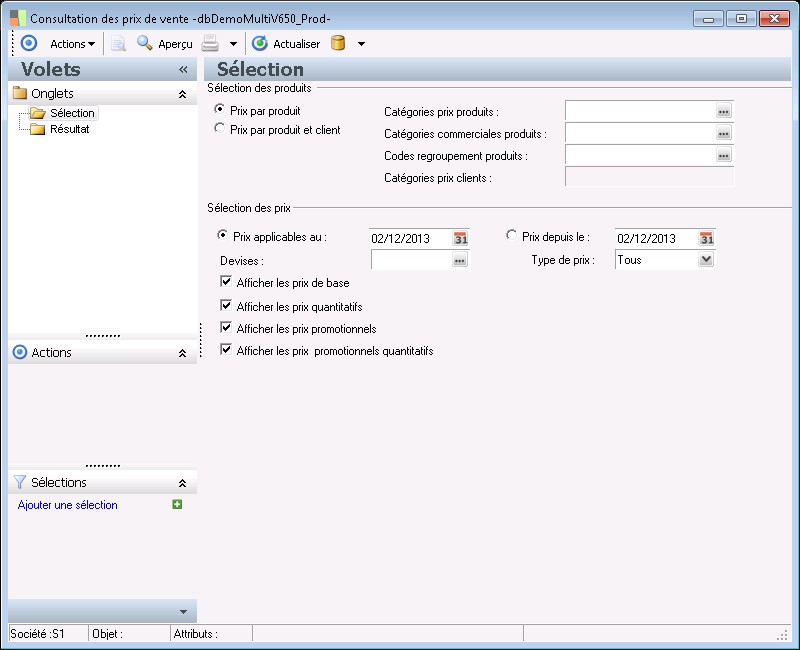Screen dimensions: 800x650
Task: Collapse the Volets side pane
Action: tap(183, 70)
